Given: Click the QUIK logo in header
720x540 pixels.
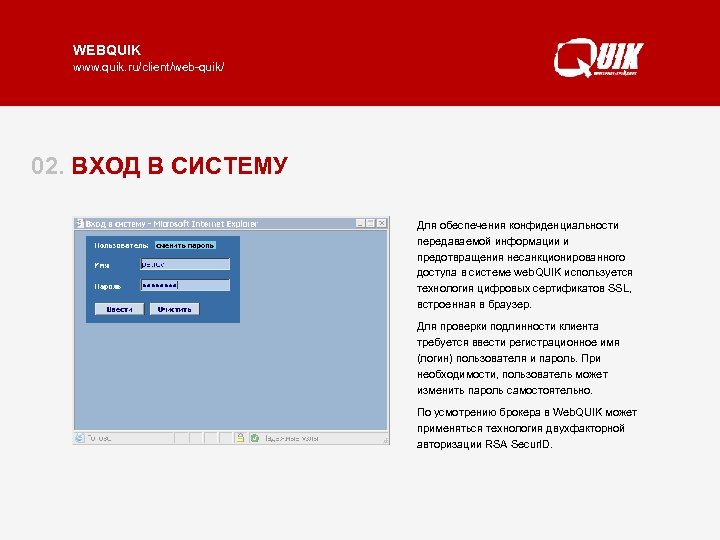Looking at the screenshot, I should click(x=598, y=58).
